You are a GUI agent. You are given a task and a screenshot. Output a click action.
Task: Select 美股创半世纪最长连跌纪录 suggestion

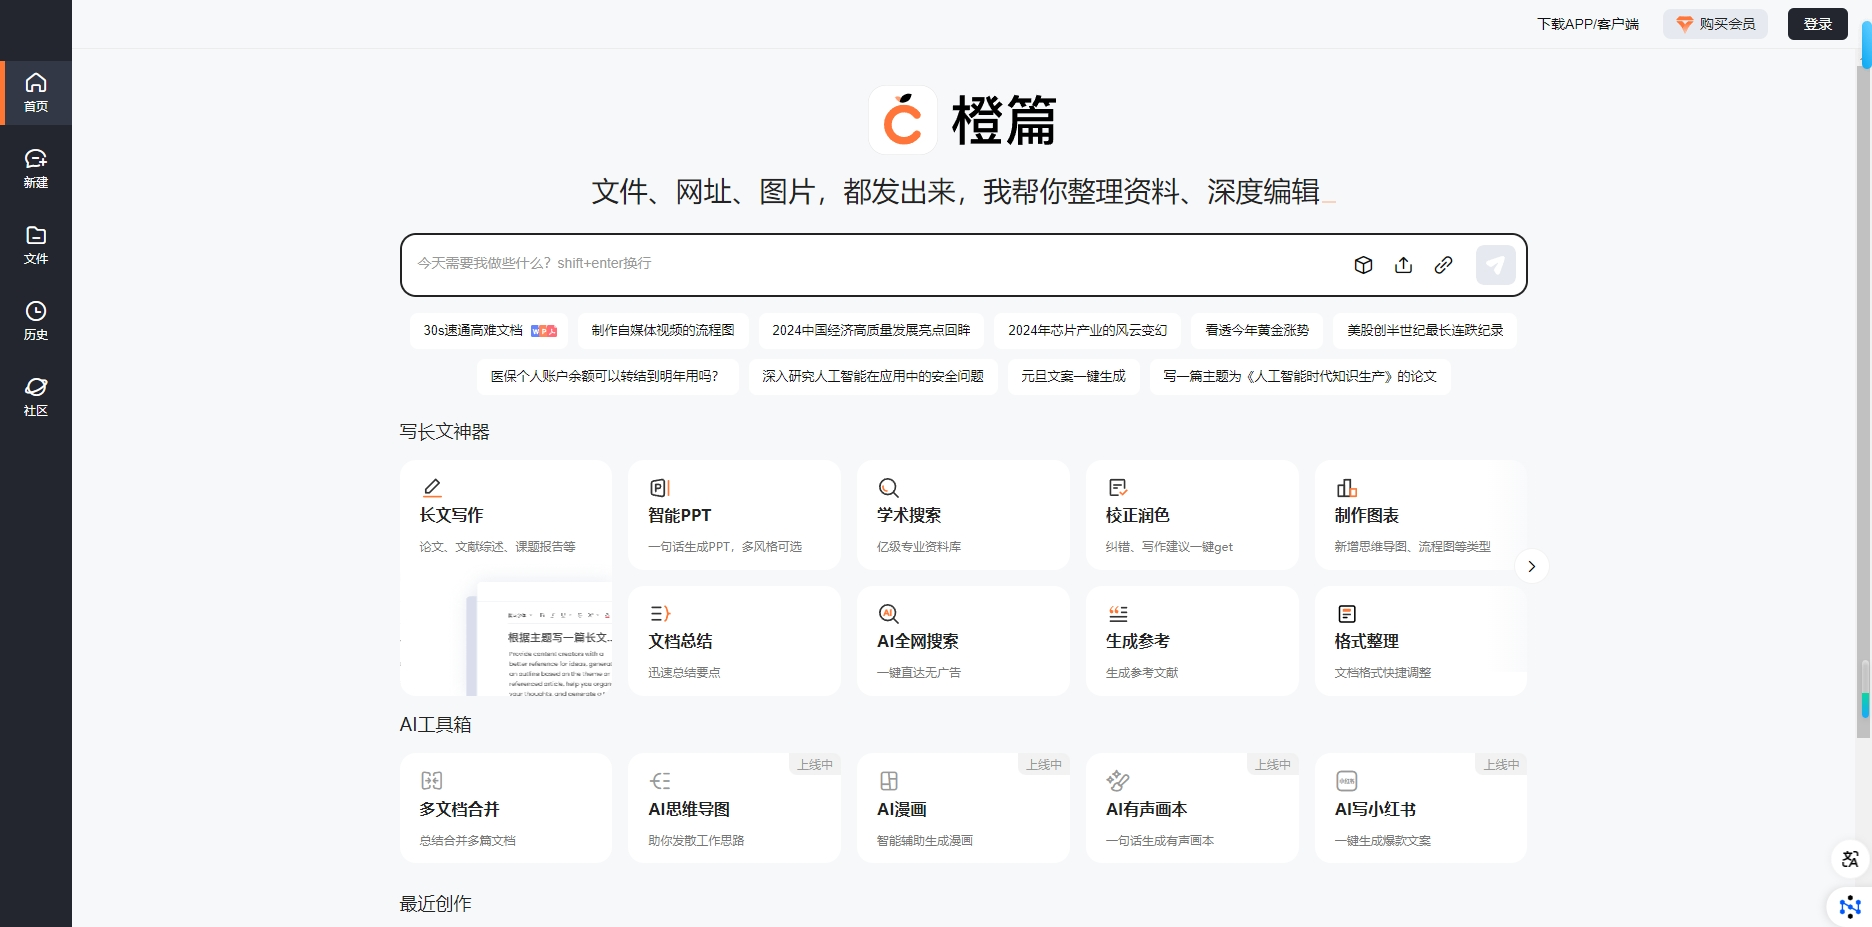tap(1425, 330)
